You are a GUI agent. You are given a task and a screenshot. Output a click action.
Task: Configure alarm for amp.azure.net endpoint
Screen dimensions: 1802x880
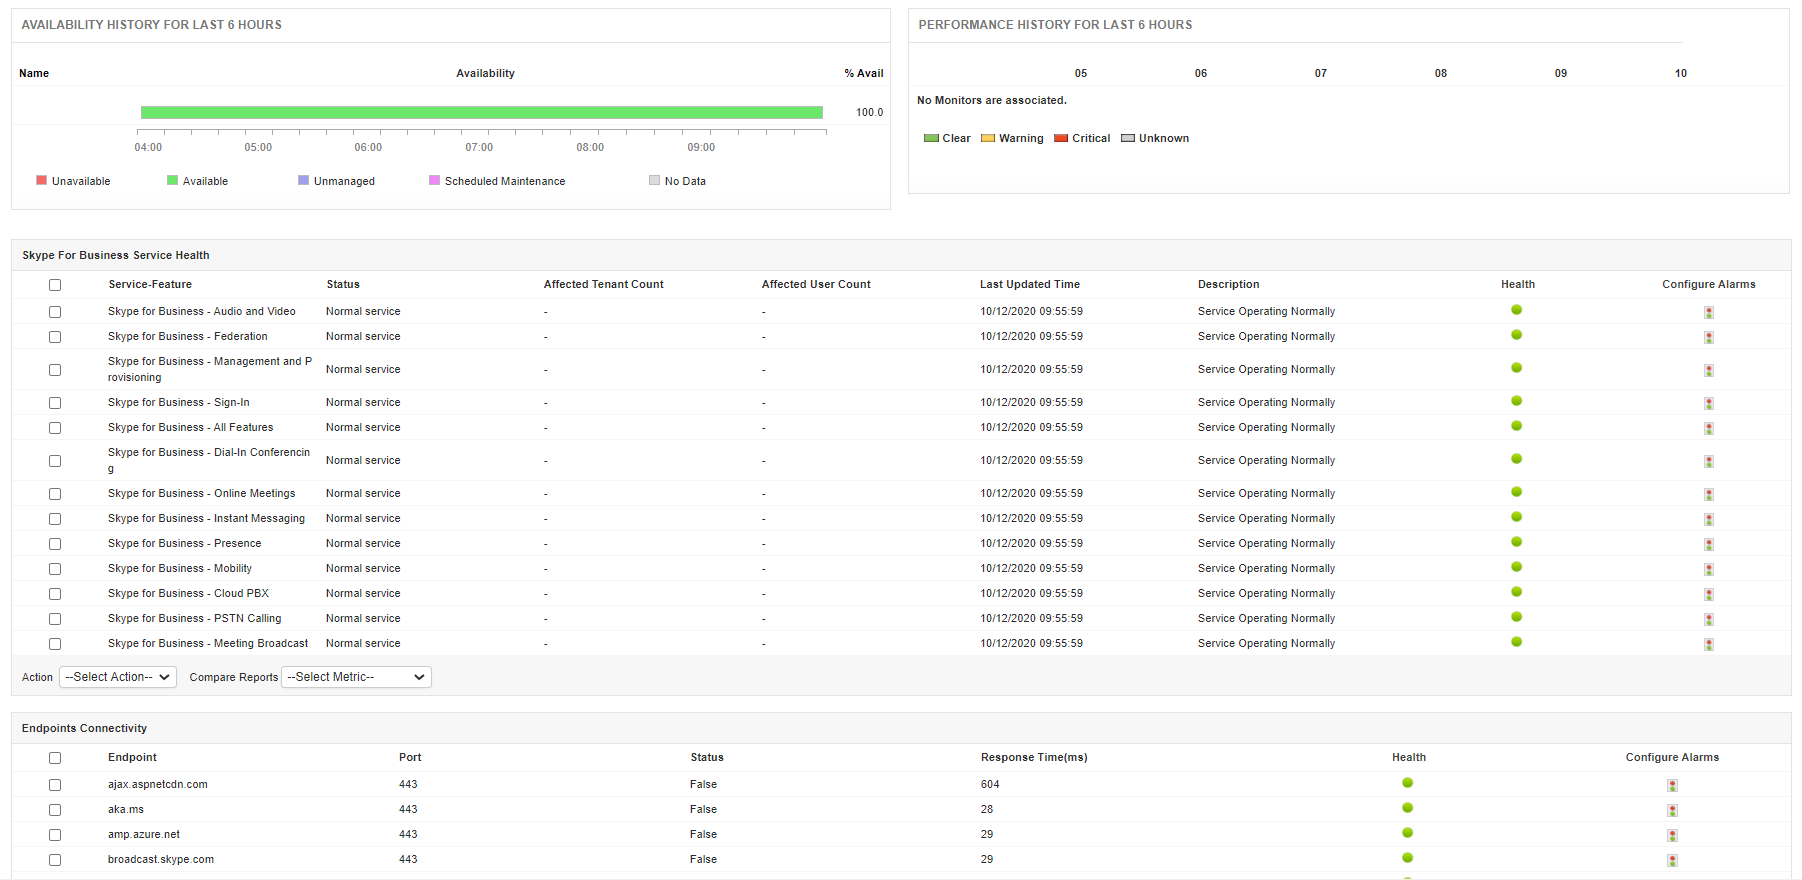coord(1672,835)
